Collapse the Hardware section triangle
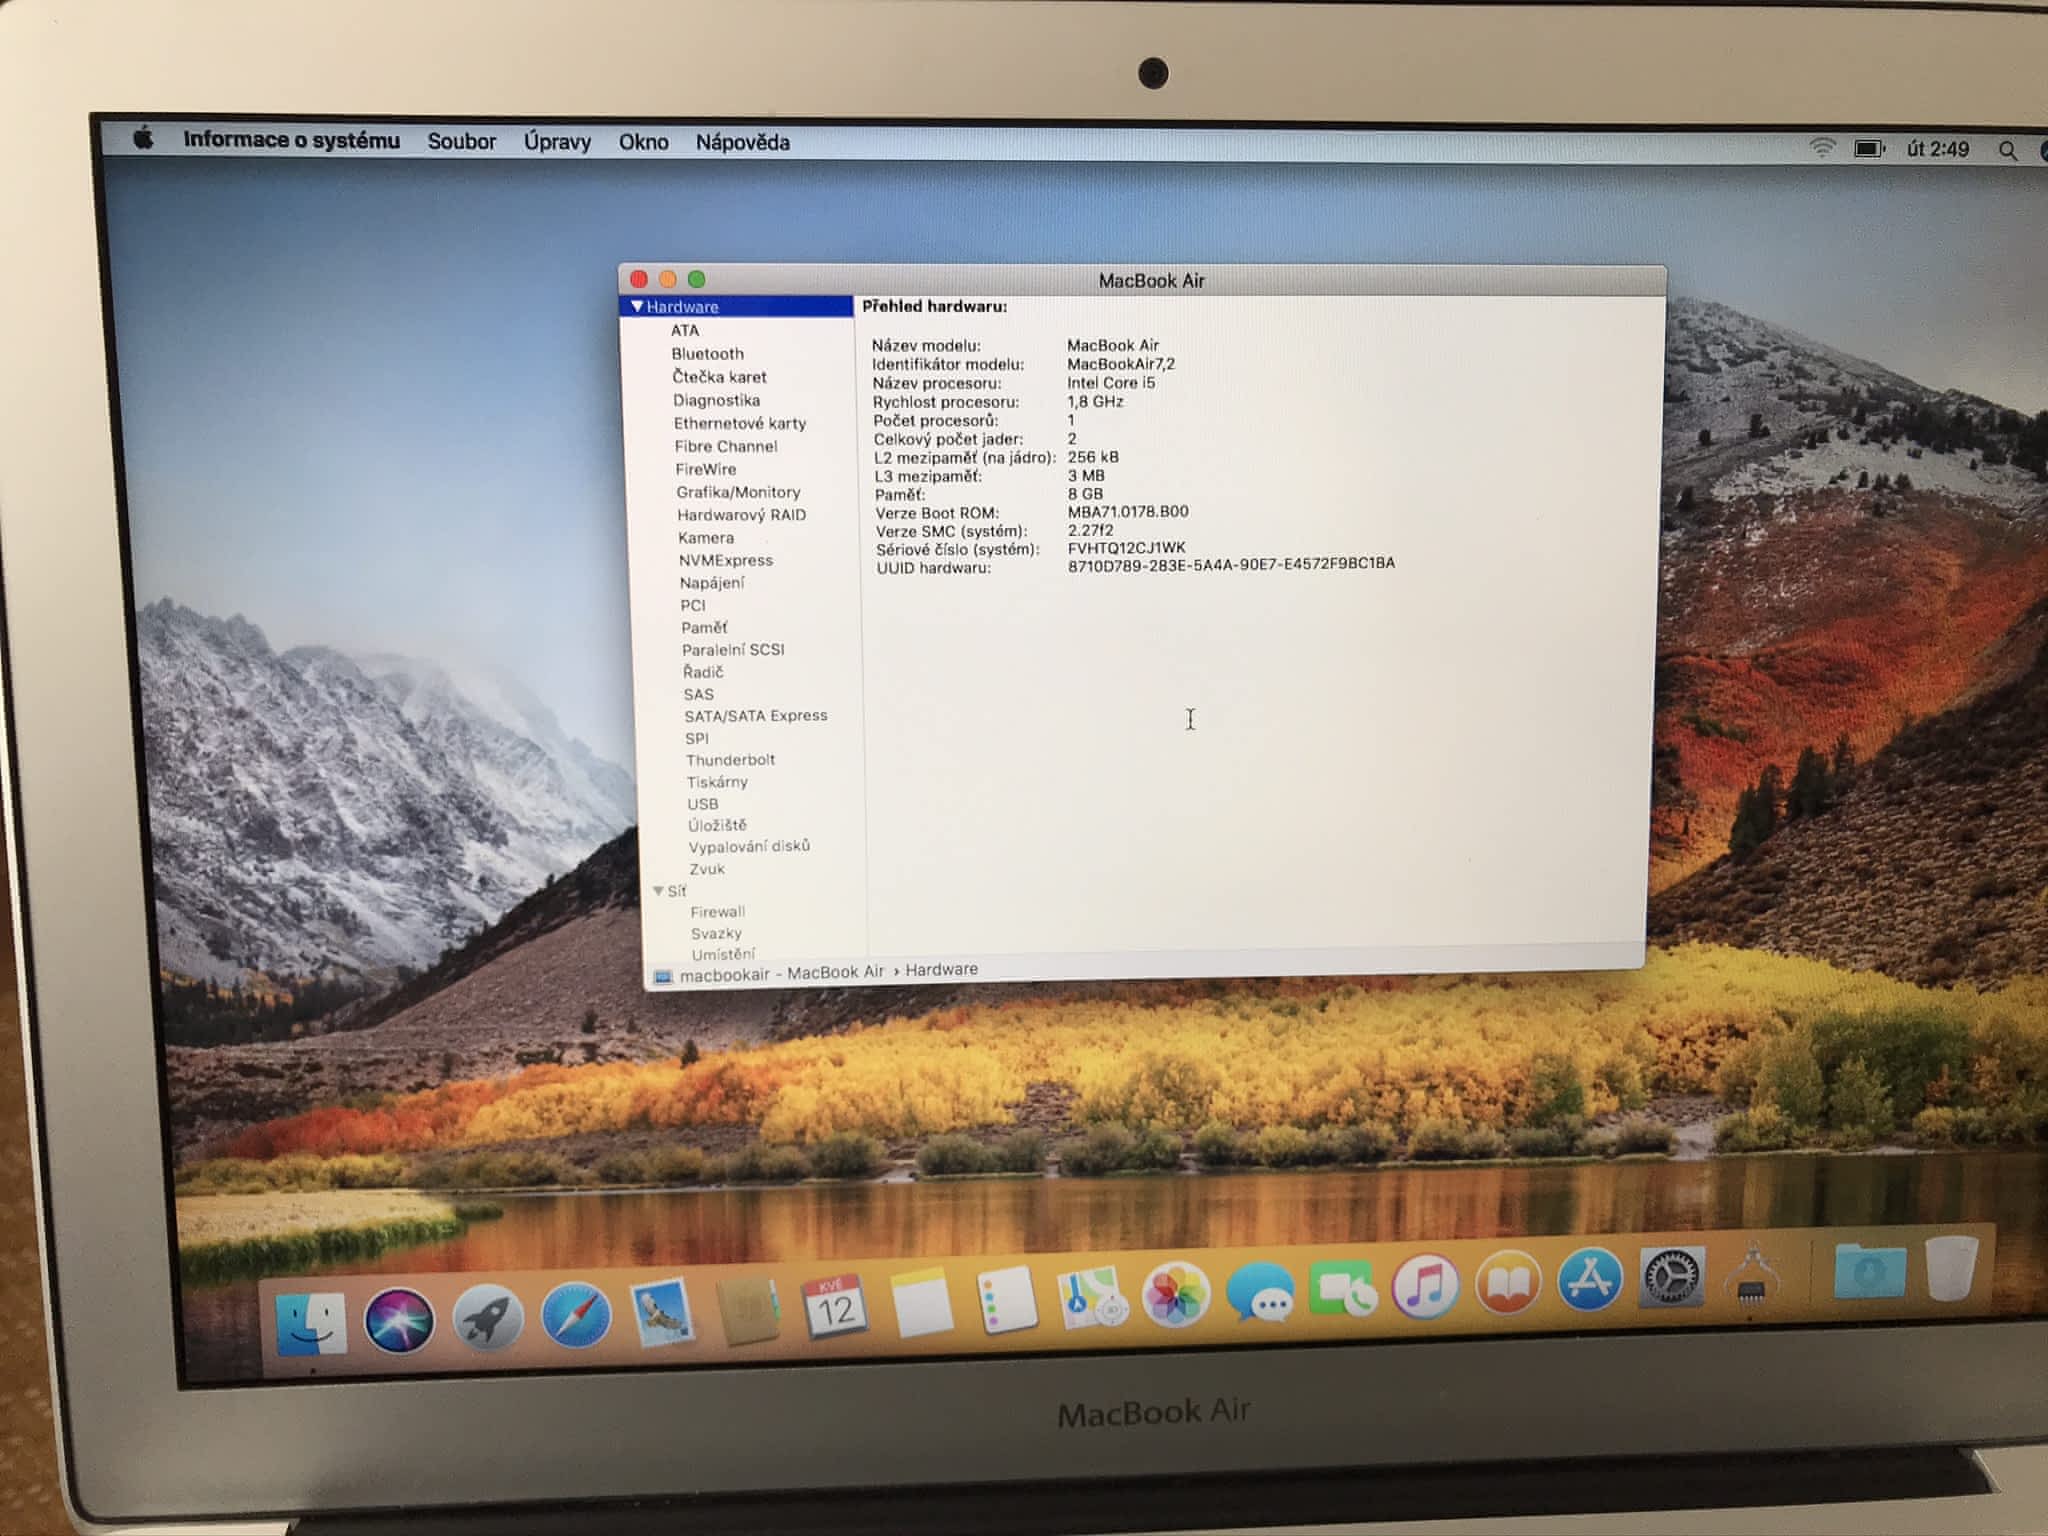This screenshot has height=1536, width=2048. (636, 306)
